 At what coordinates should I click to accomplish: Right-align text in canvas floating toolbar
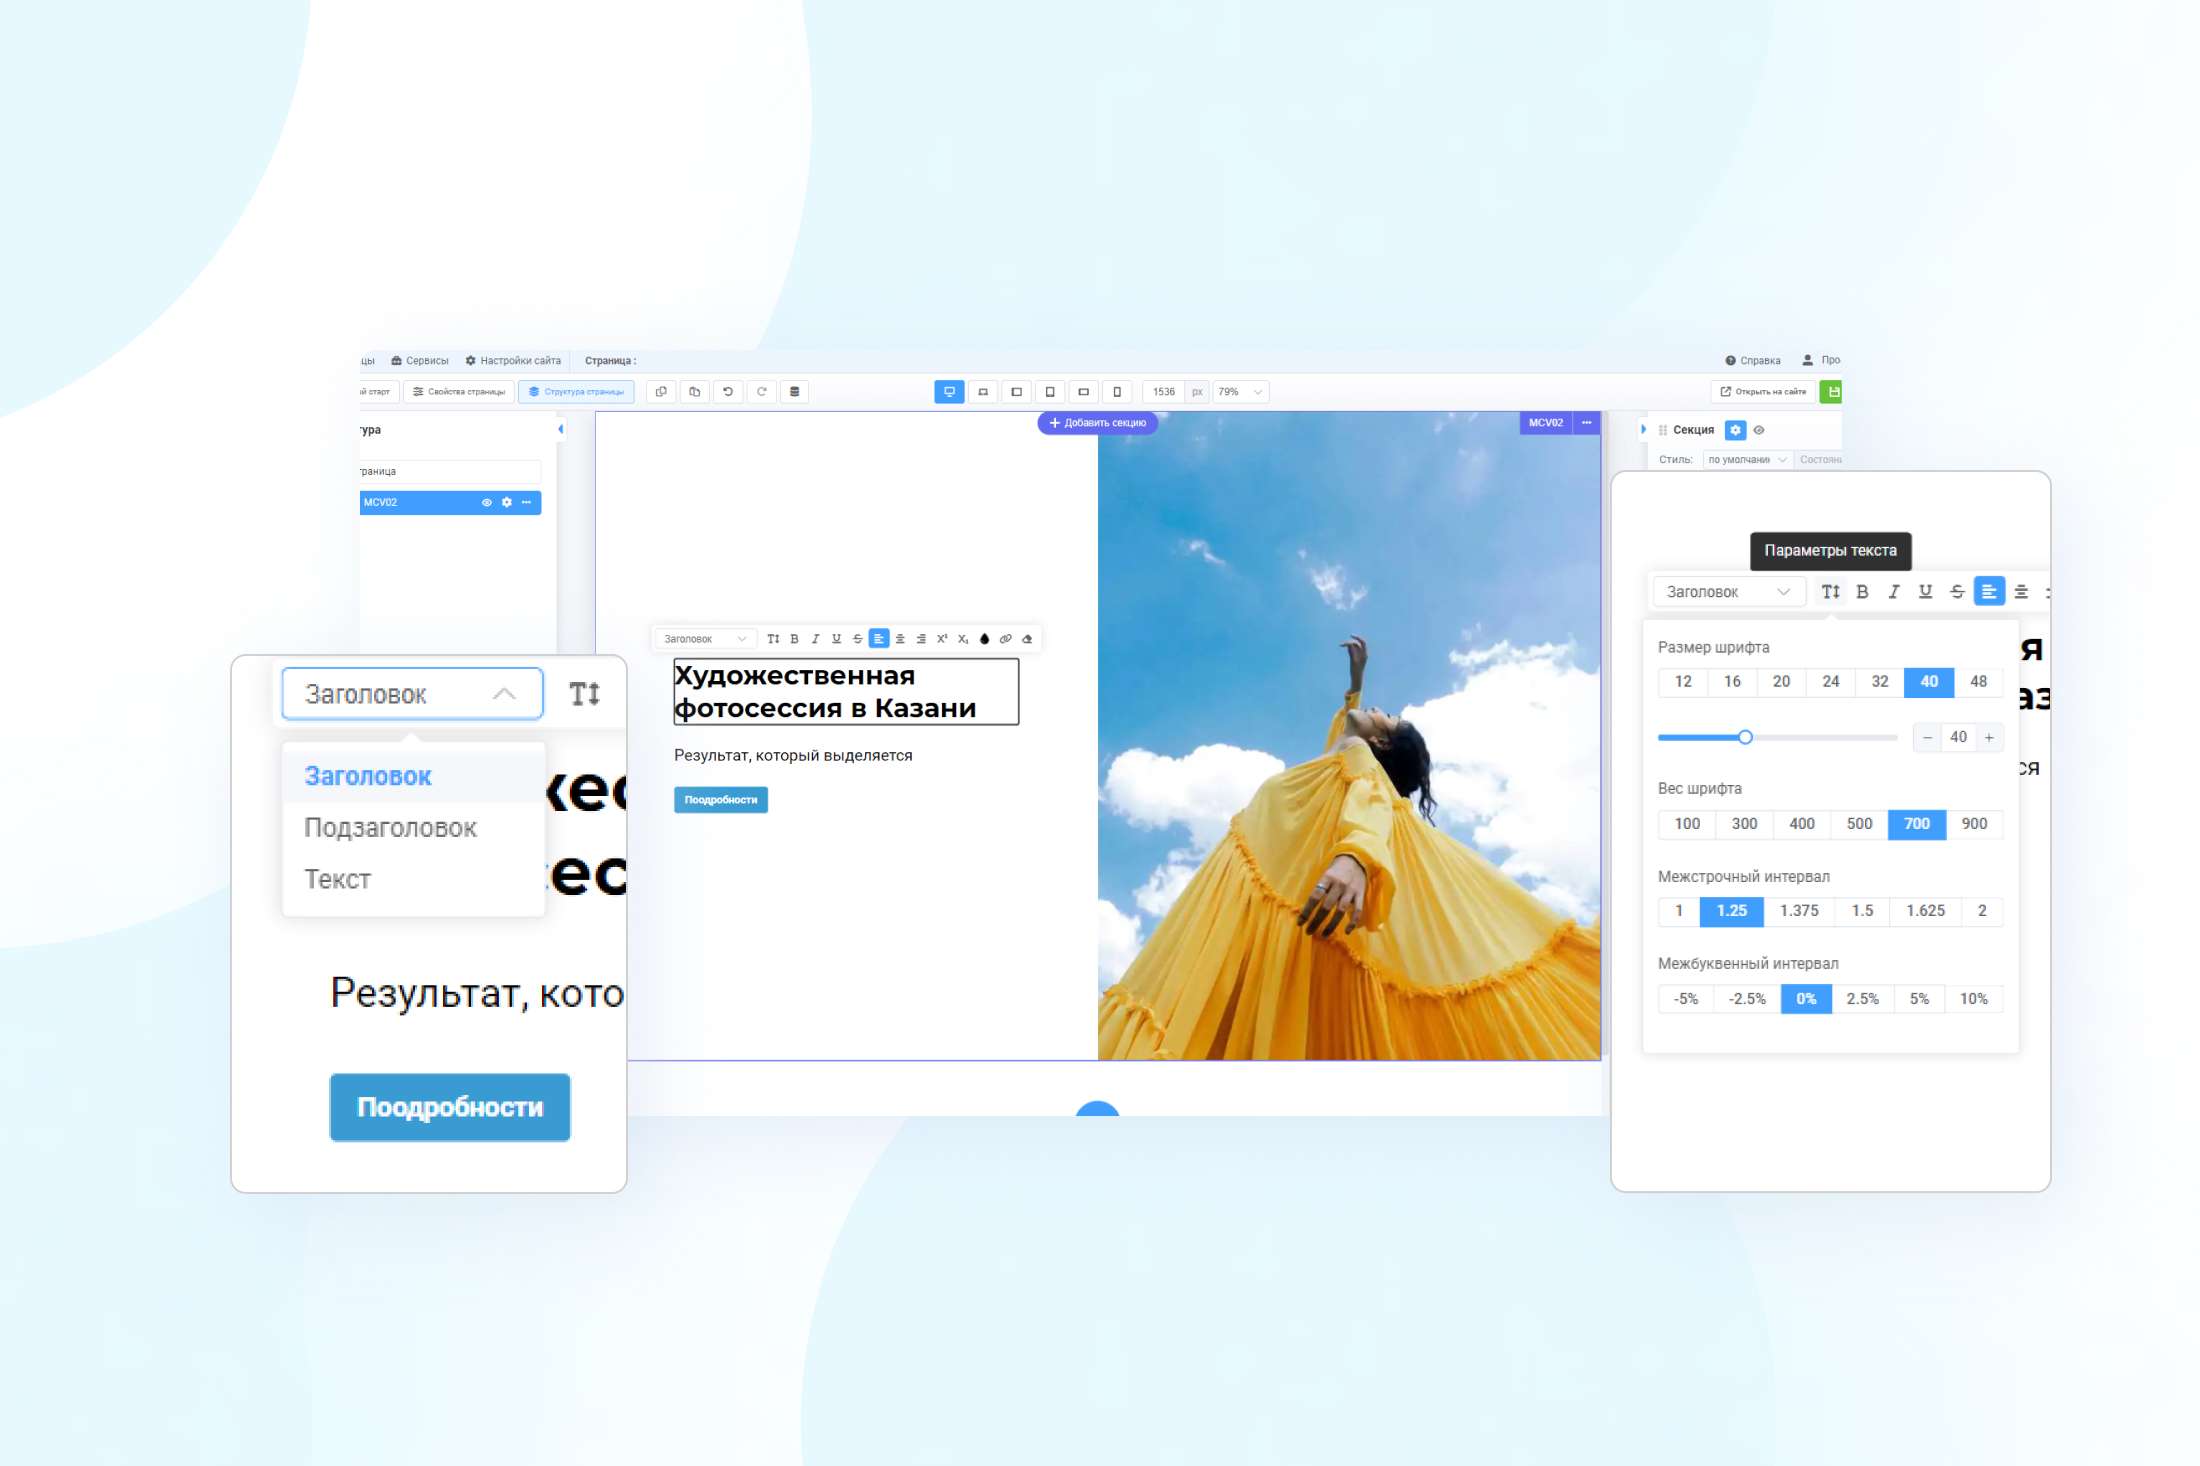(921, 639)
